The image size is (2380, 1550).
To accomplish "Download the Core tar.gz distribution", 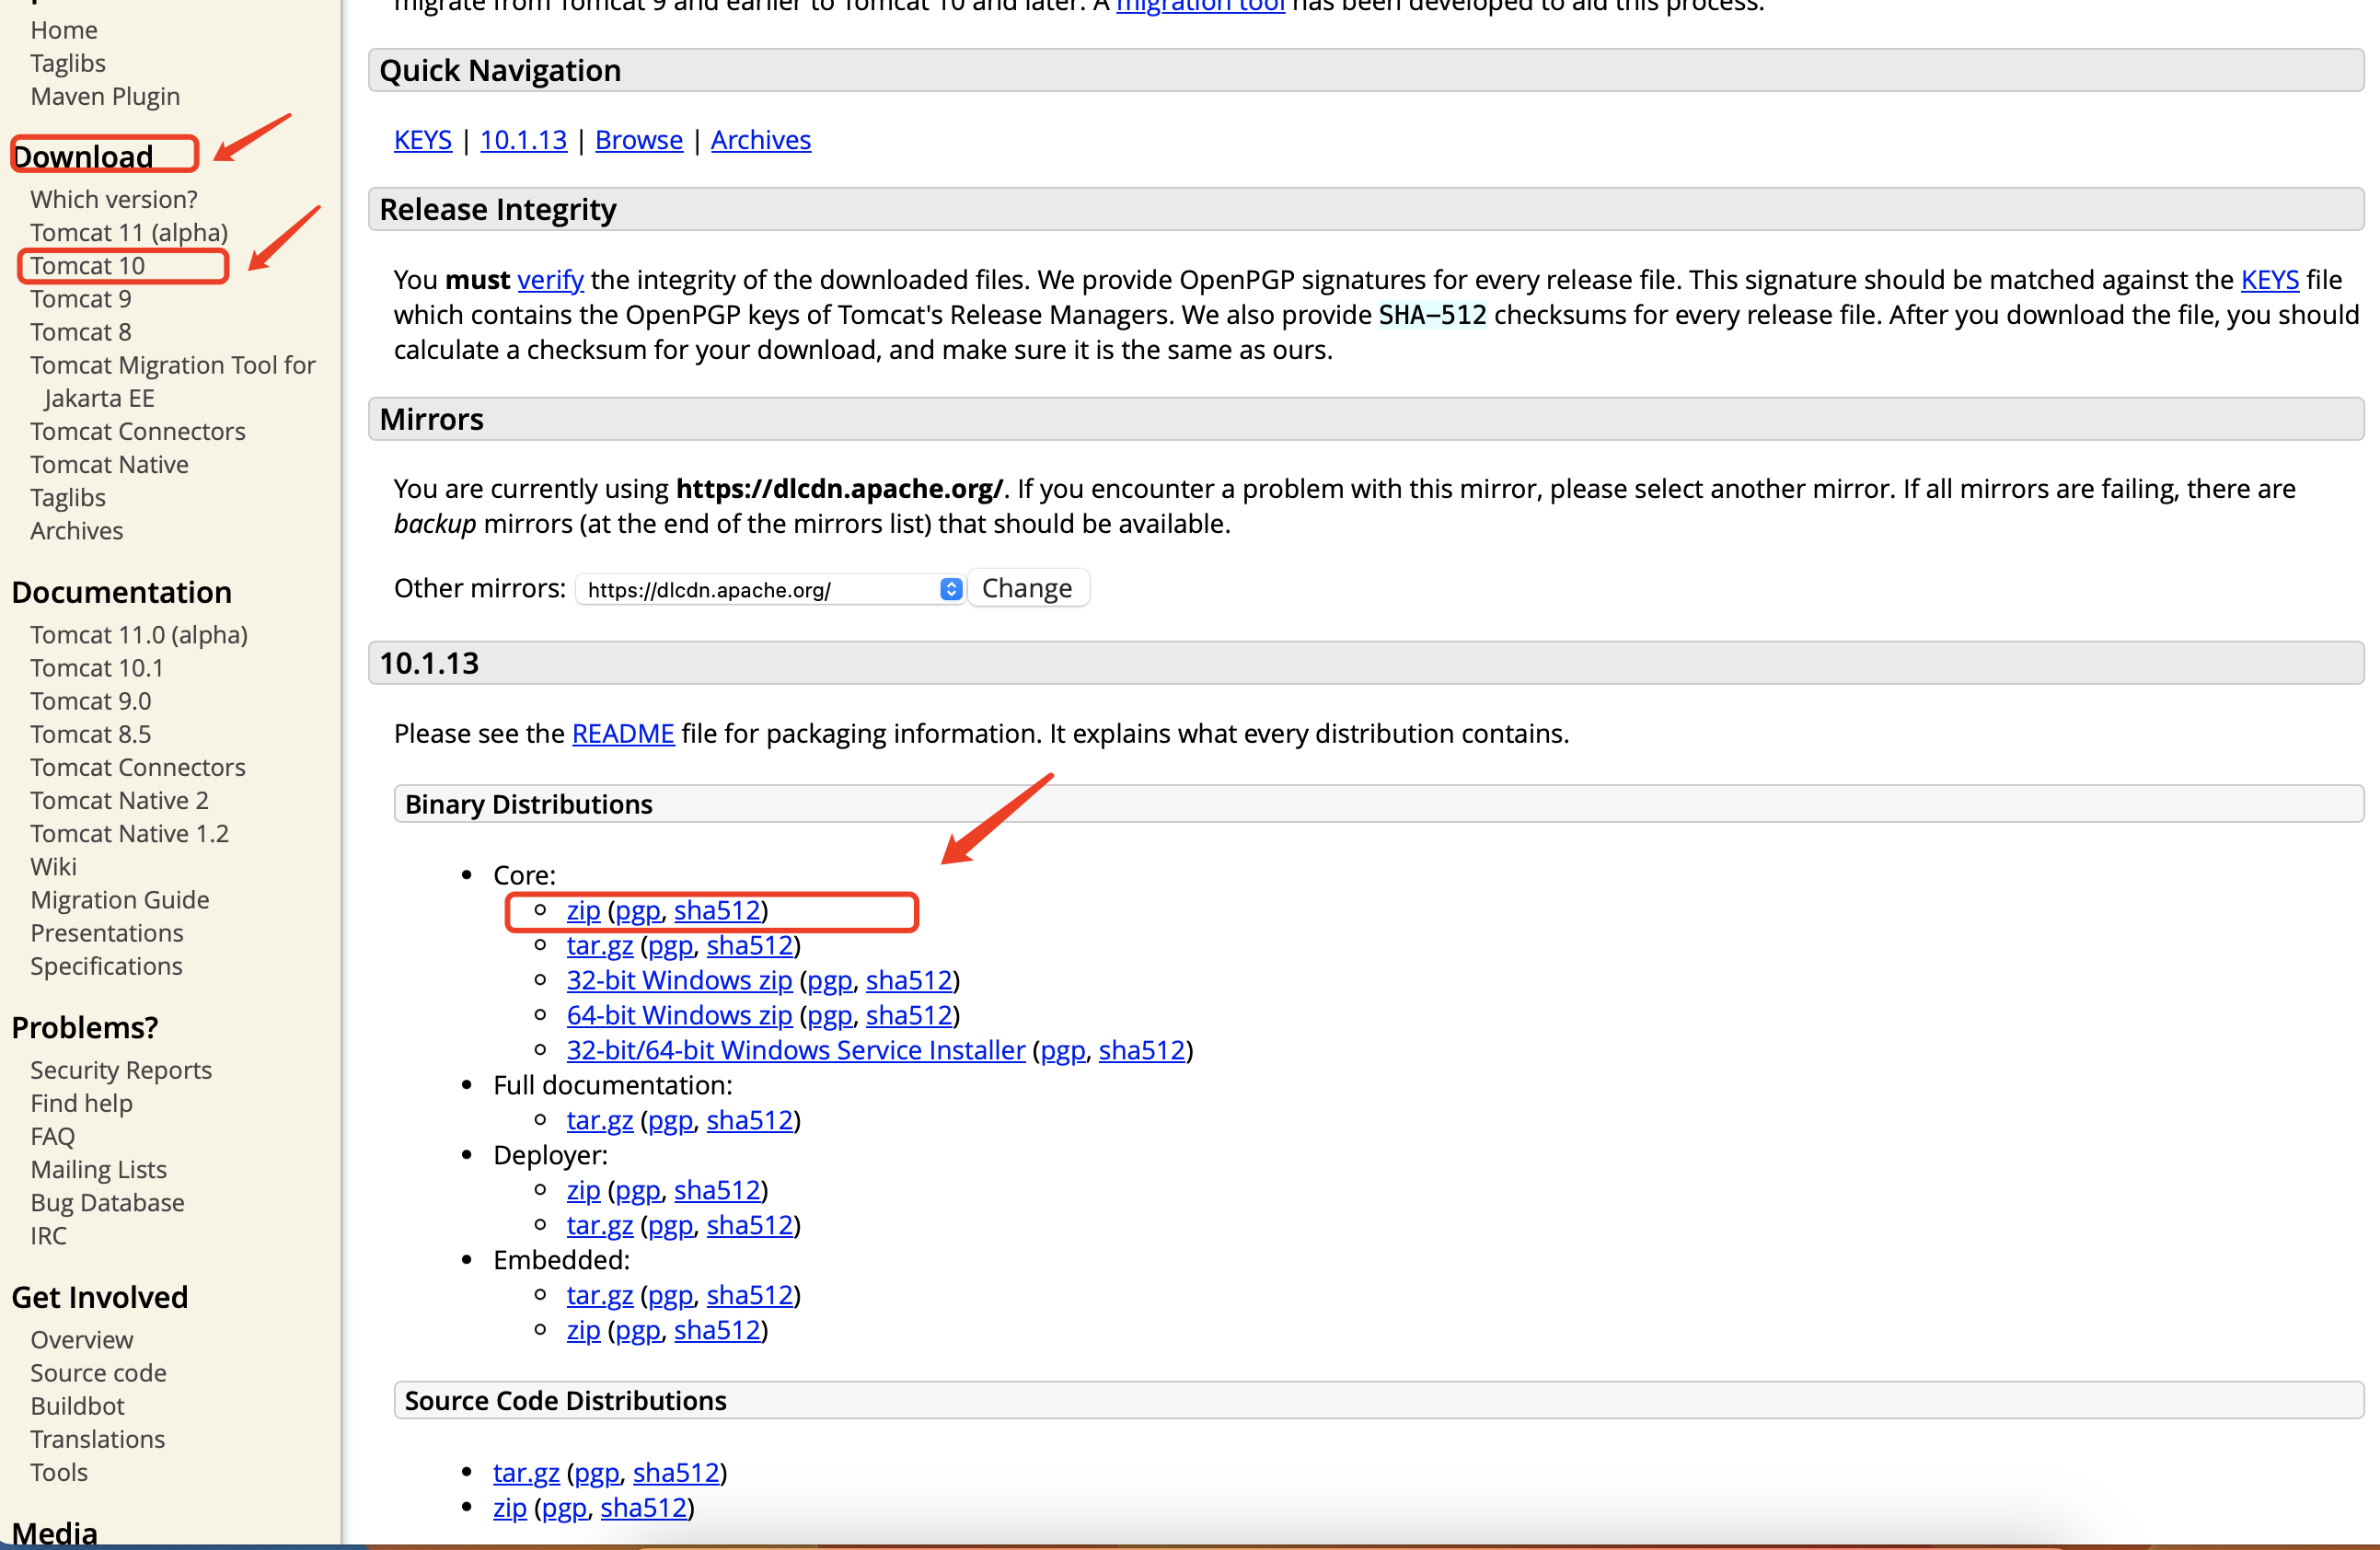I will click(x=600, y=946).
